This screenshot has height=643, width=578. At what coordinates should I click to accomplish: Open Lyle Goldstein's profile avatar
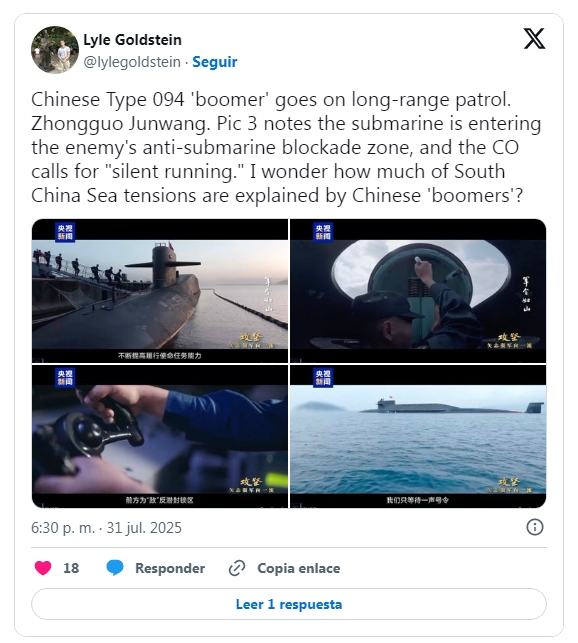coord(55,50)
